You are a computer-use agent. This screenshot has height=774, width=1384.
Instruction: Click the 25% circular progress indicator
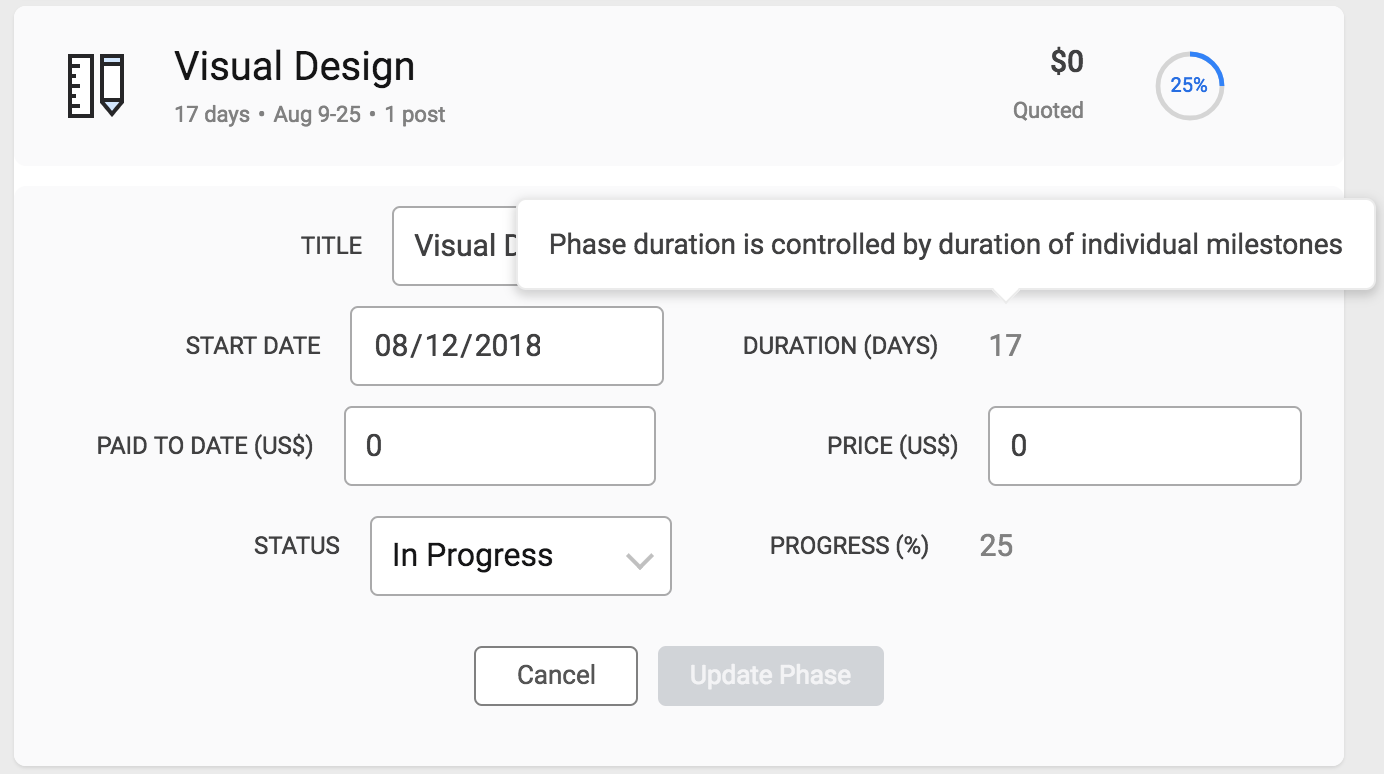coord(1189,86)
